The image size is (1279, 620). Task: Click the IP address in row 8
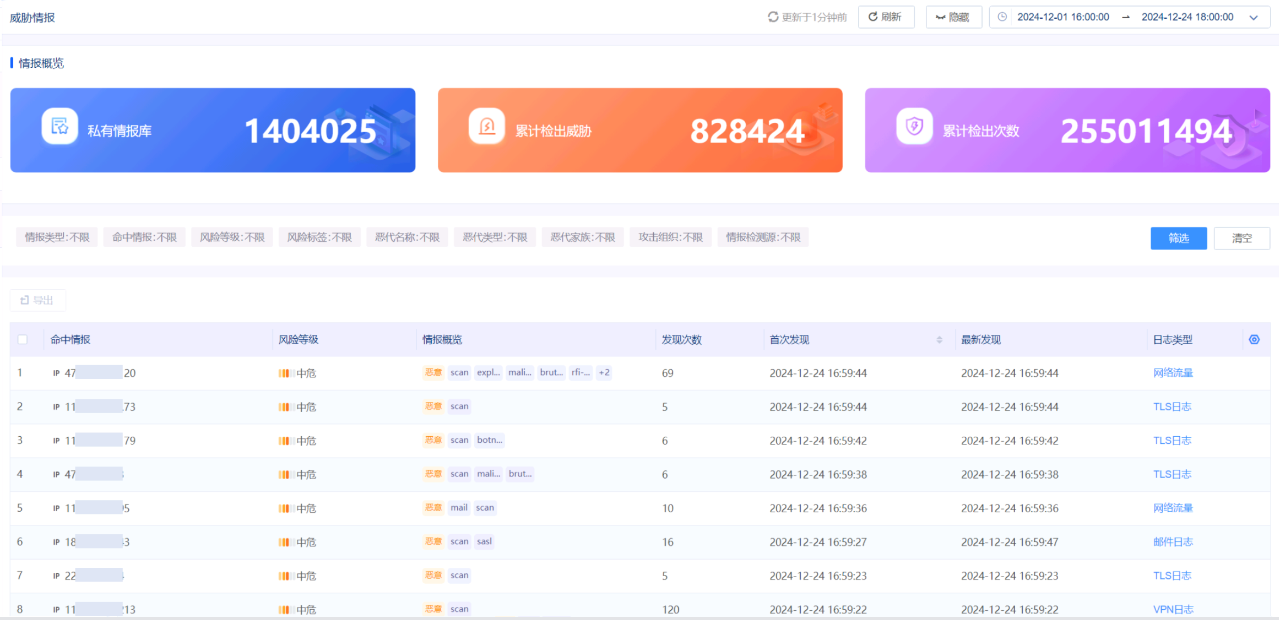pos(100,610)
